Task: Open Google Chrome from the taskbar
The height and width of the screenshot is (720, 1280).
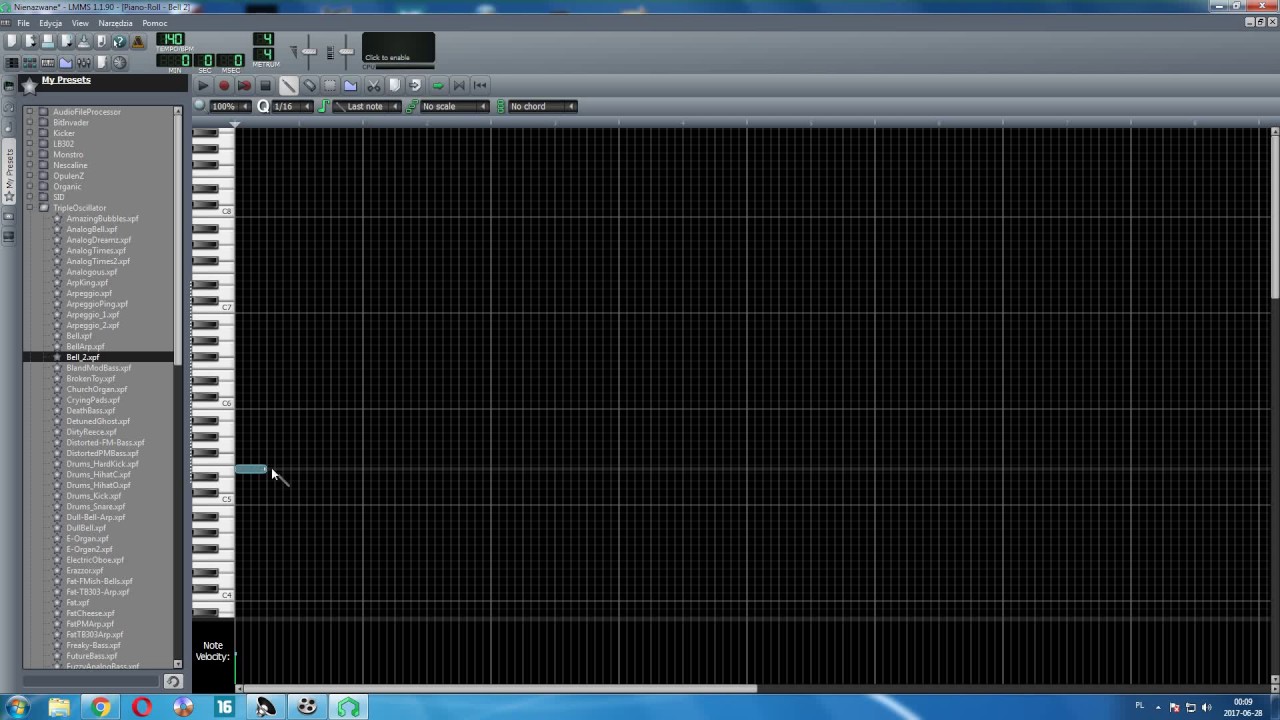Action: click(100, 707)
